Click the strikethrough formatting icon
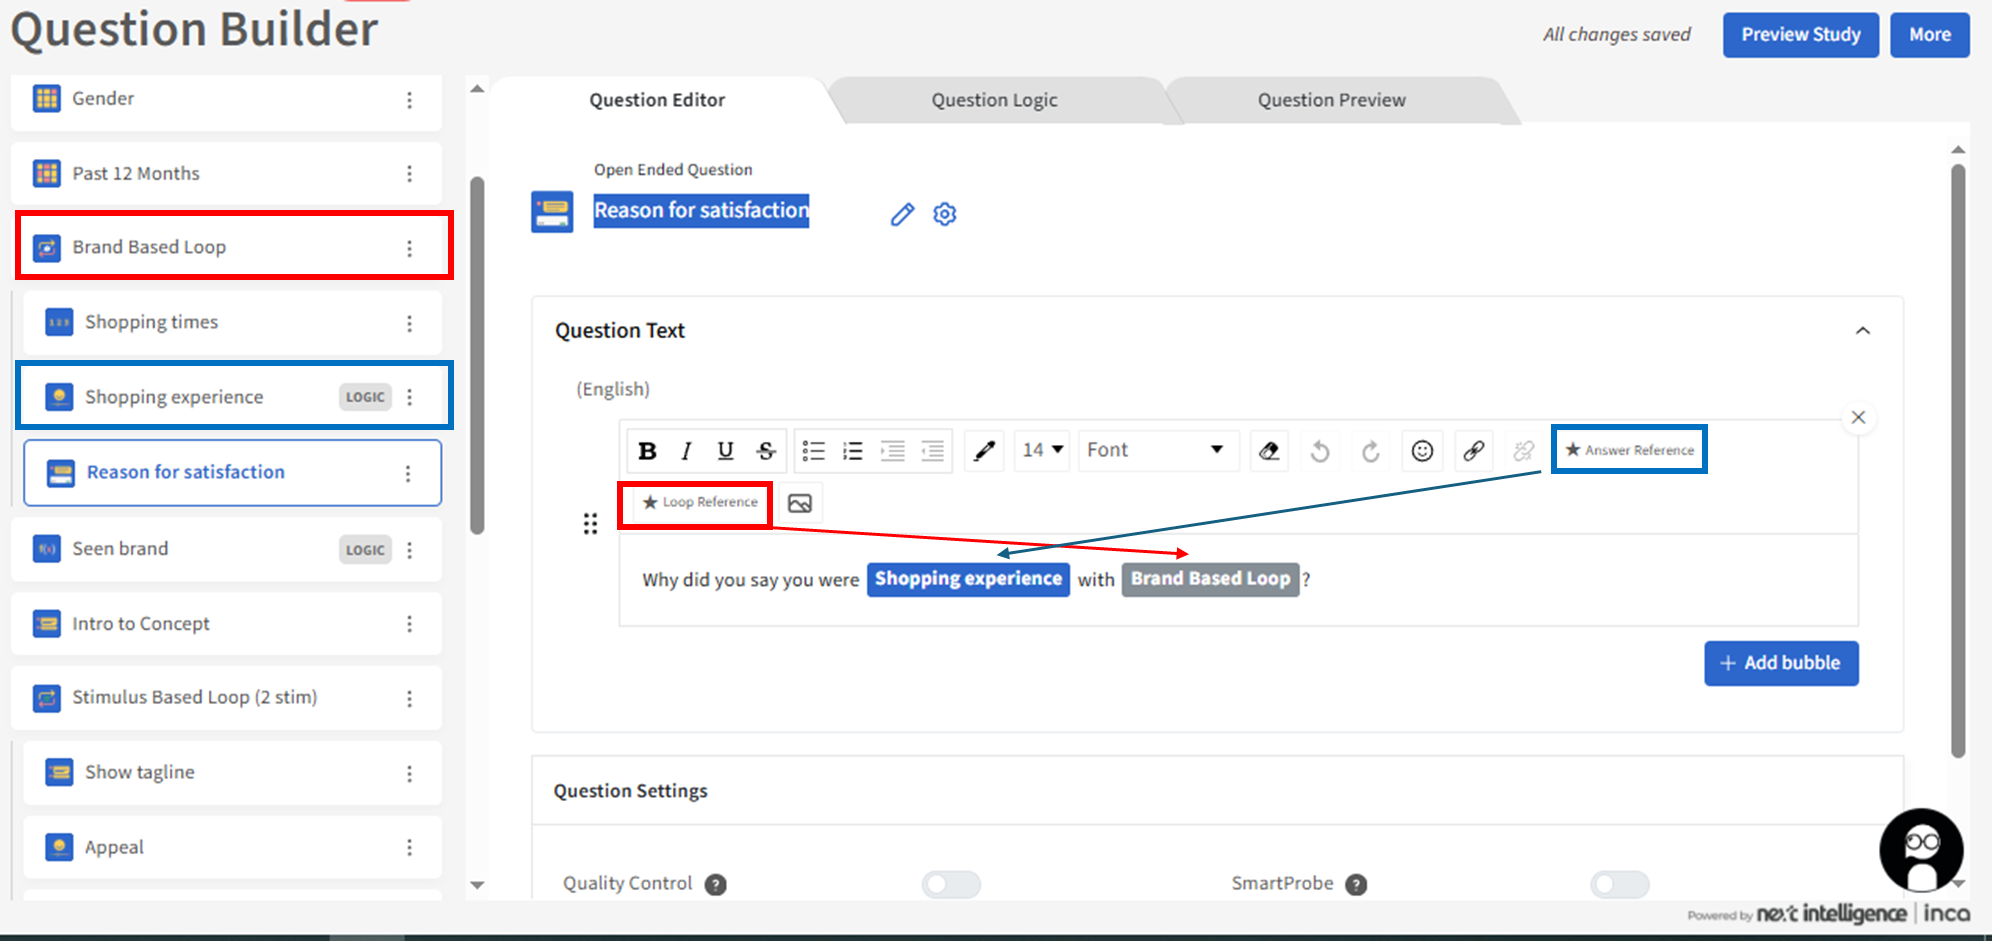The height and width of the screenshot is (941, 1992). tap(766, 451)
